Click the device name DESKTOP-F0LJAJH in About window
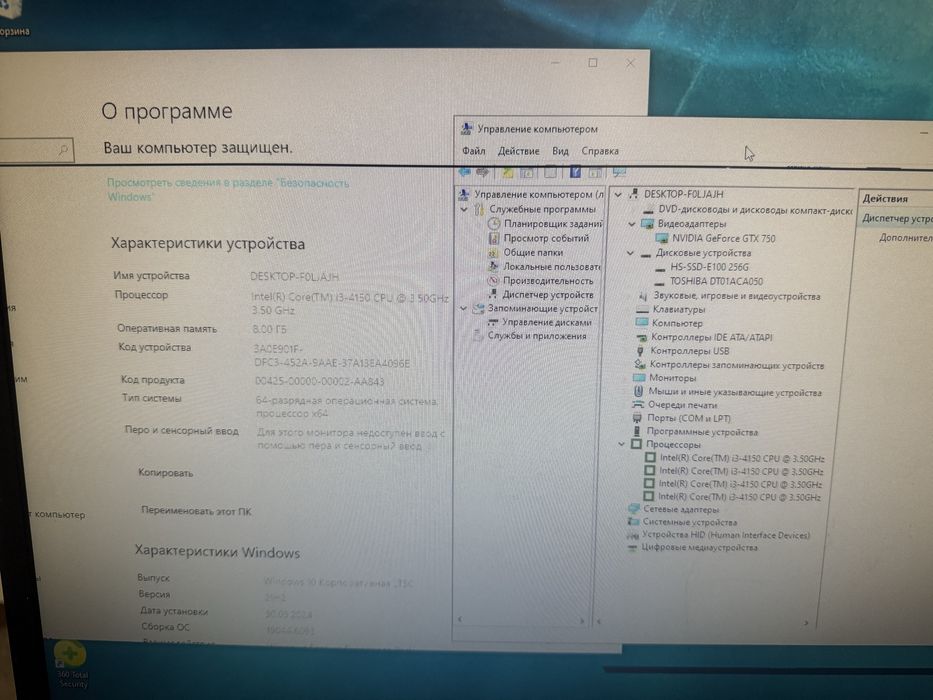 click(x=295, y=277)
